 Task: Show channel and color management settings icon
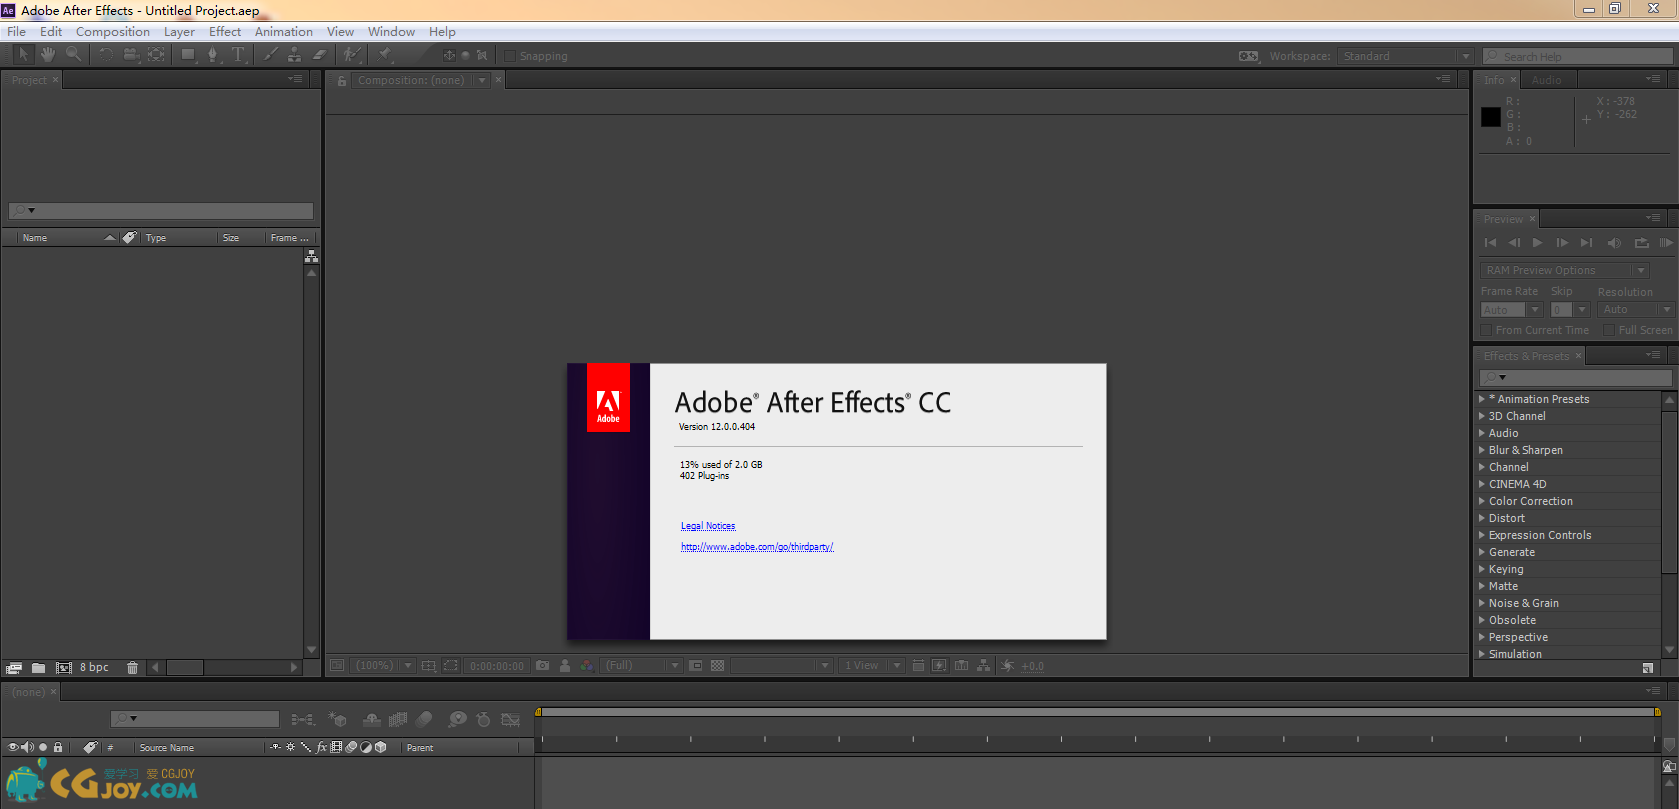pyautogui.click(x=586, y=666)
